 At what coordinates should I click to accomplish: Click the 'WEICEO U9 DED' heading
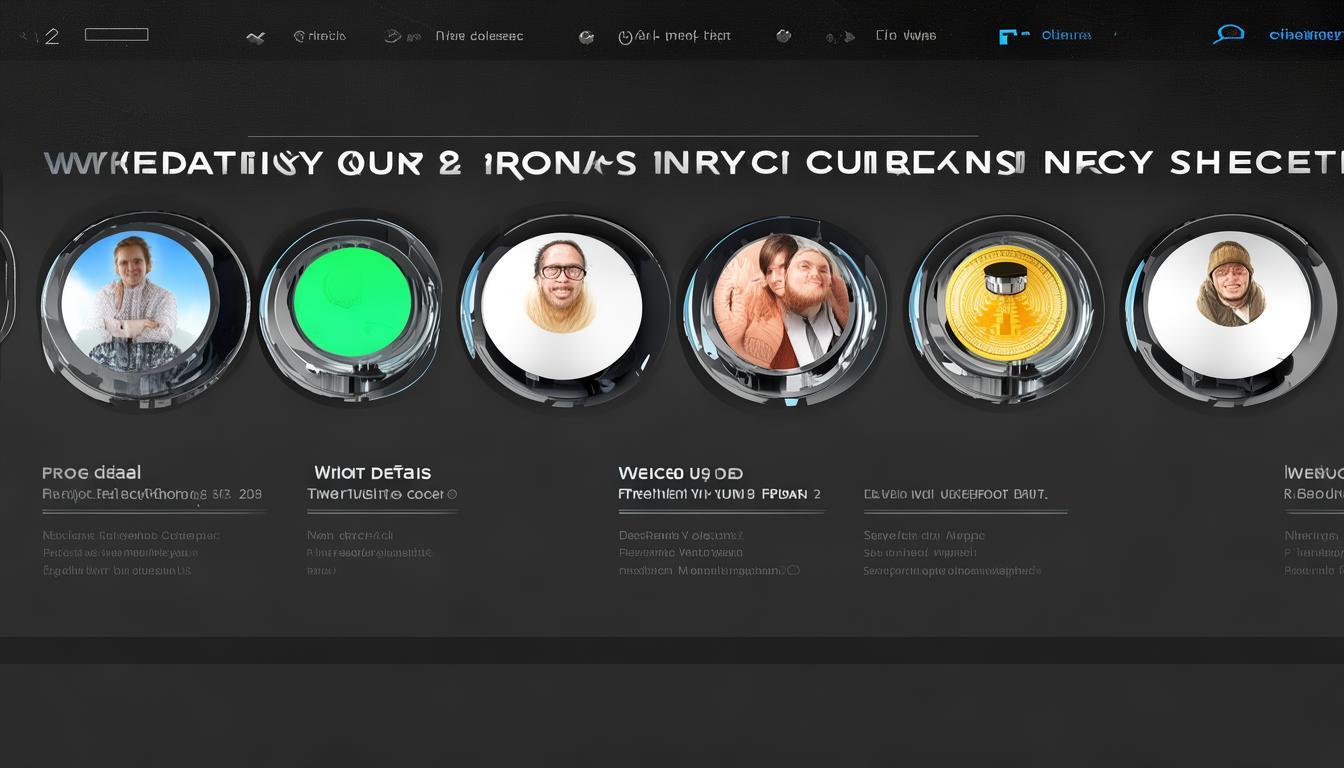pyautogui.click(x=680, y=473)
